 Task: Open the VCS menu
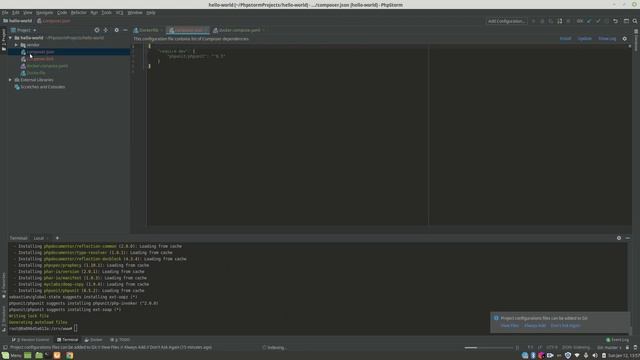(119, 13)
